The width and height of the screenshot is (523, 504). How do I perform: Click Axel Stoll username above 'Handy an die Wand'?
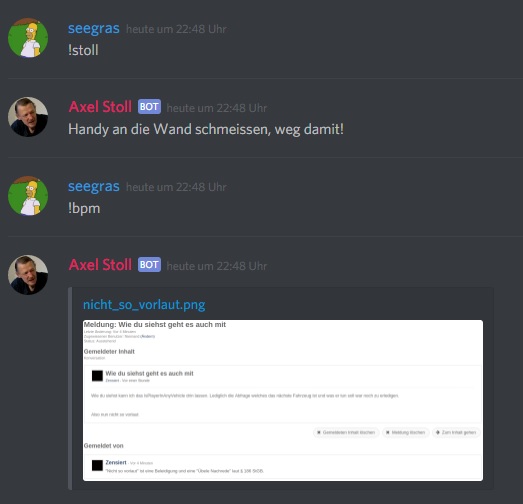(100, 107)
